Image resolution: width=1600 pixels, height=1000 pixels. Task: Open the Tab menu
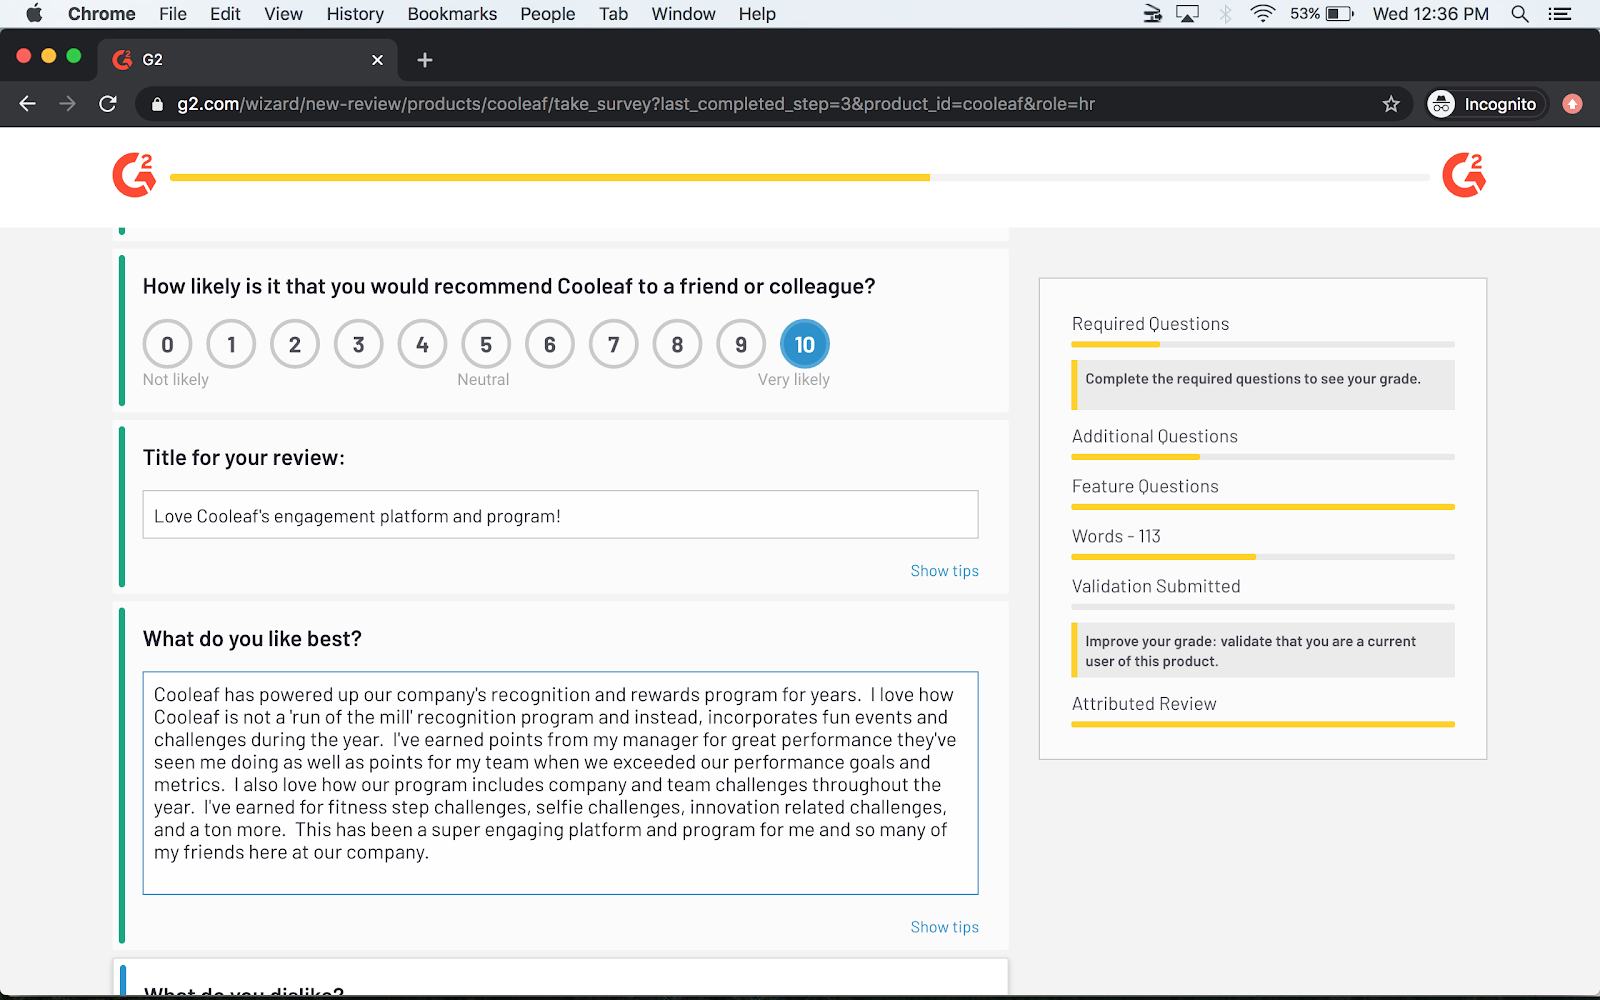613,14
